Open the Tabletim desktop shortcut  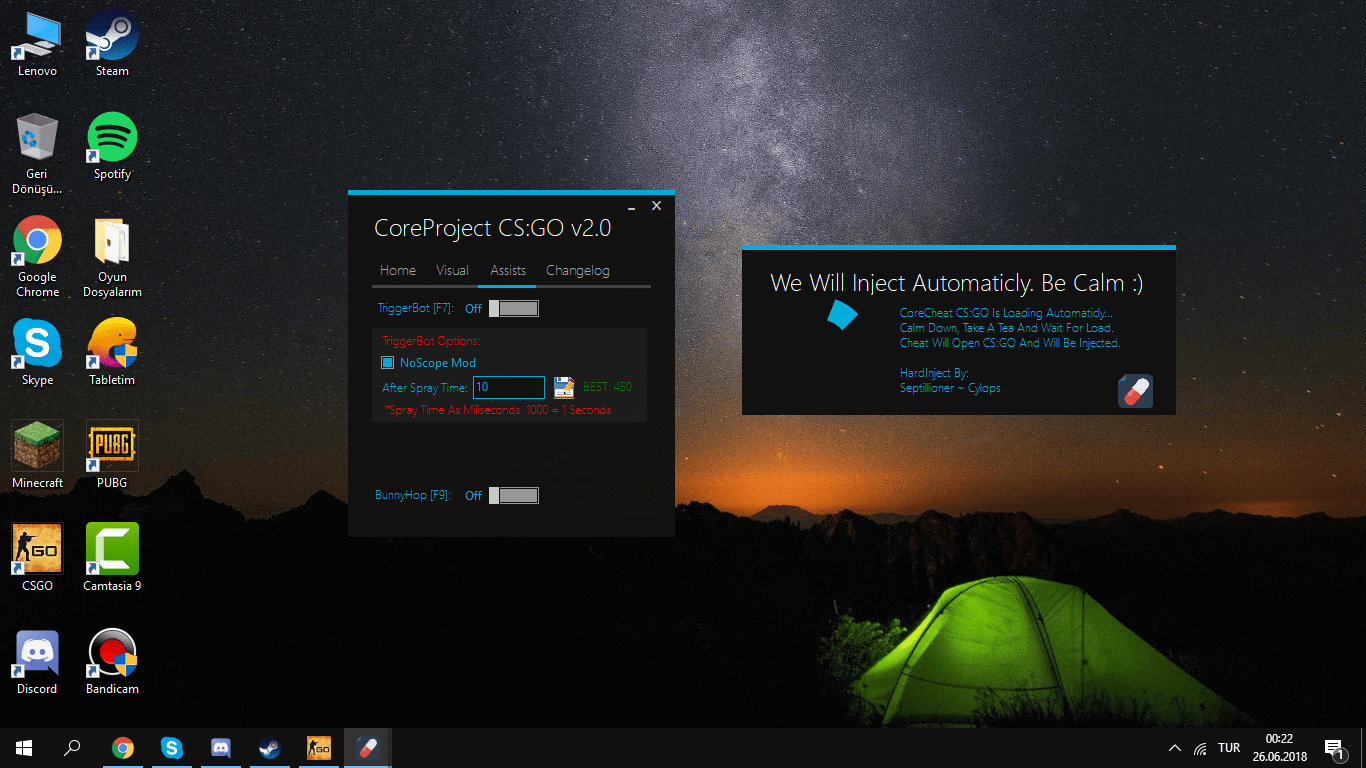tap(112, 353)
